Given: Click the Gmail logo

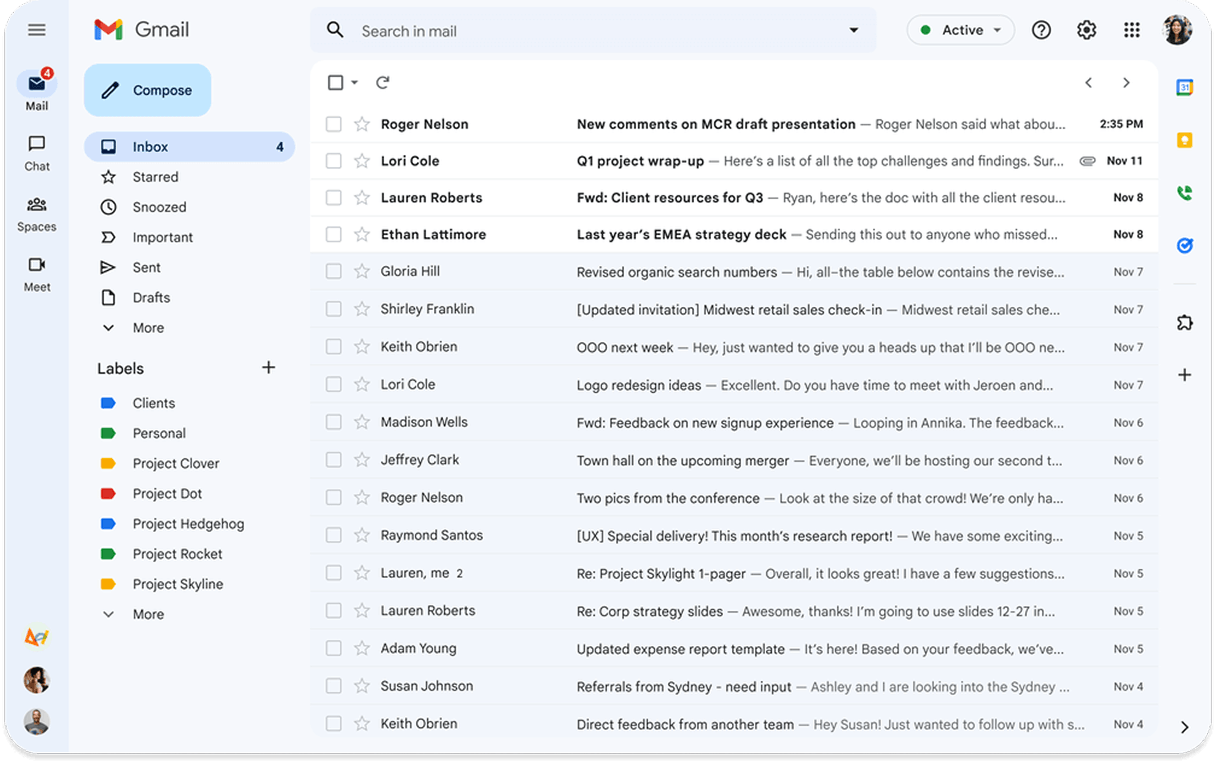Looking at the screenshot, I should point(141,30).
